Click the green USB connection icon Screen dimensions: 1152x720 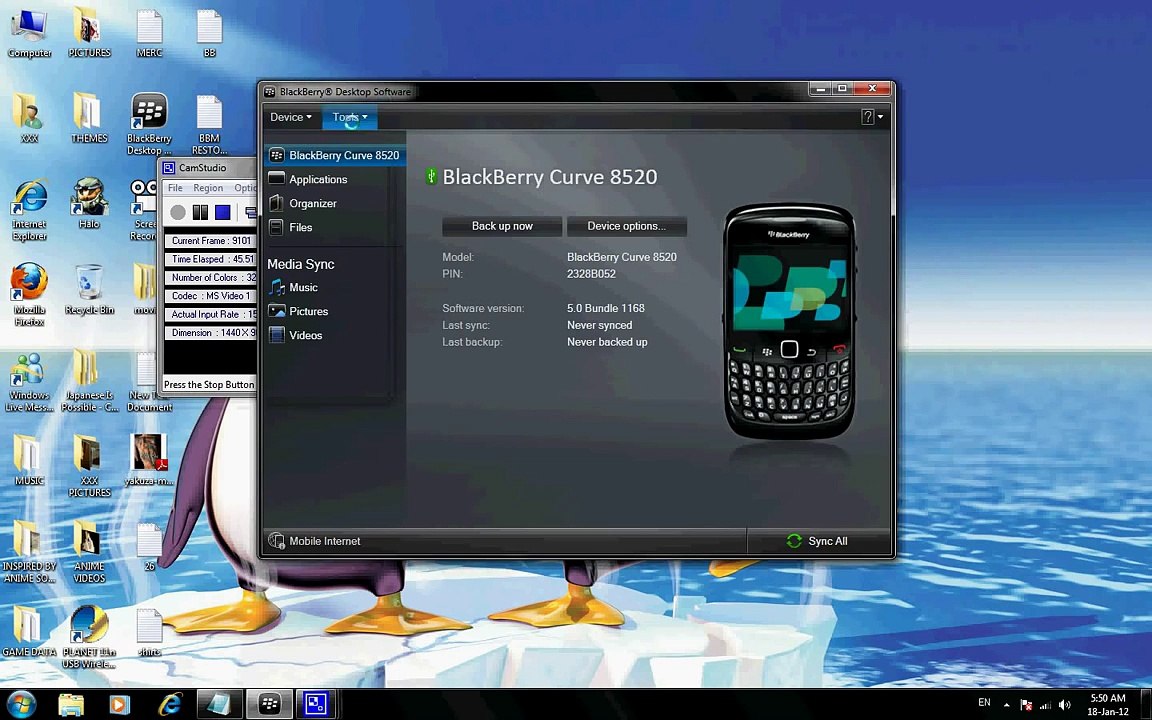pyautogui.click(x=431, y=176)
